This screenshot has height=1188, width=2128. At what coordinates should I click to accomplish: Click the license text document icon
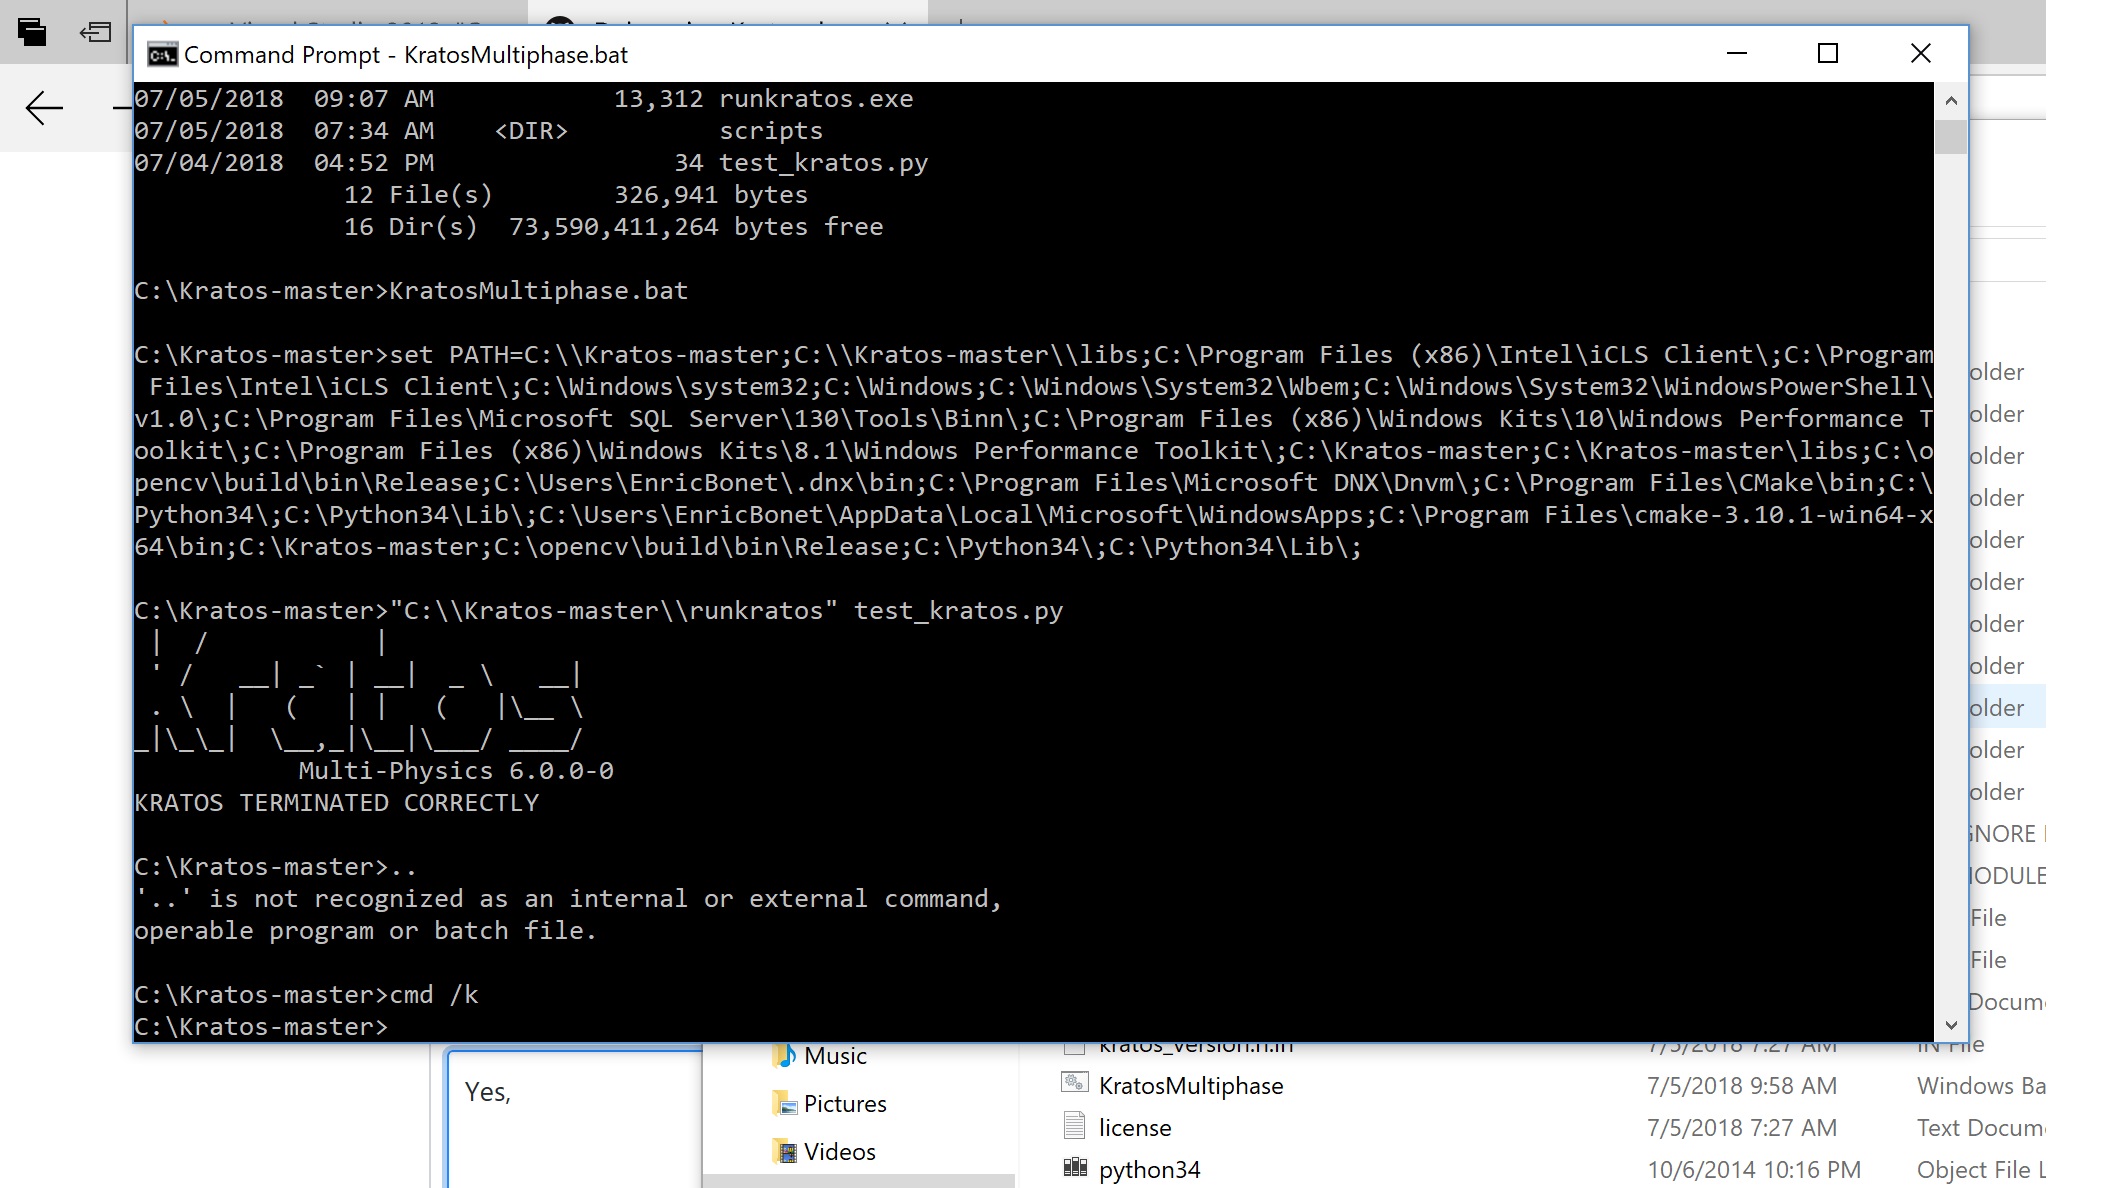pyautogui.click(x=1074, y=1126)
